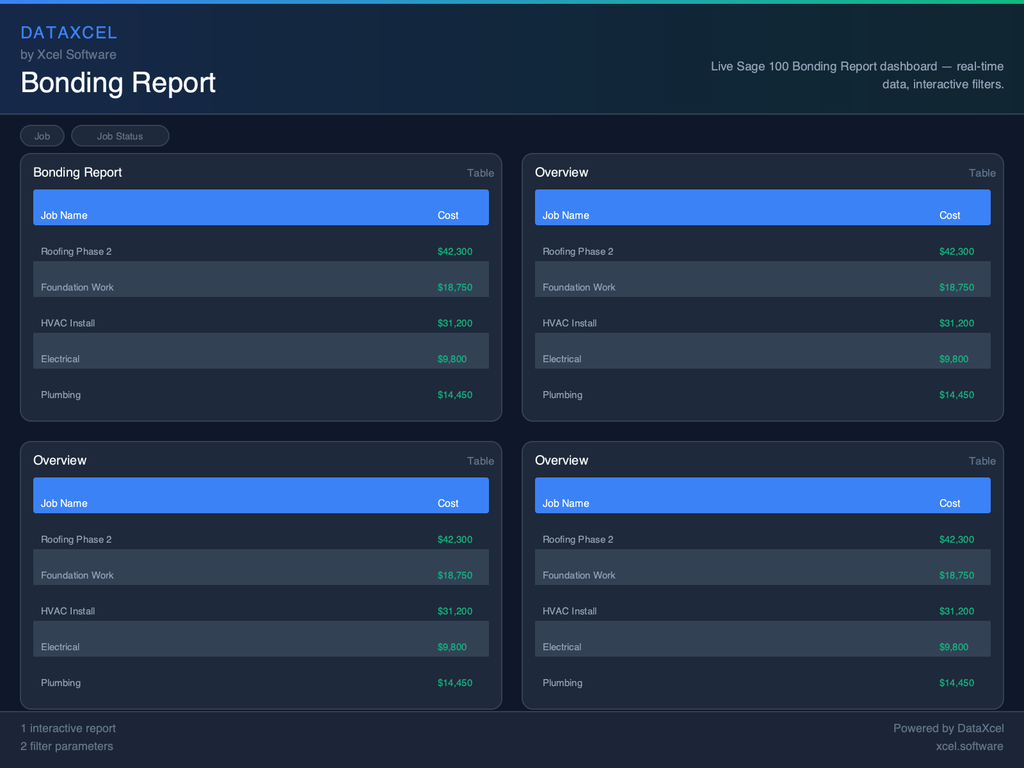The image size is (1024, 768).
Task: Select Plumbing row in Bonding Report table
Action: pos(61,395)
